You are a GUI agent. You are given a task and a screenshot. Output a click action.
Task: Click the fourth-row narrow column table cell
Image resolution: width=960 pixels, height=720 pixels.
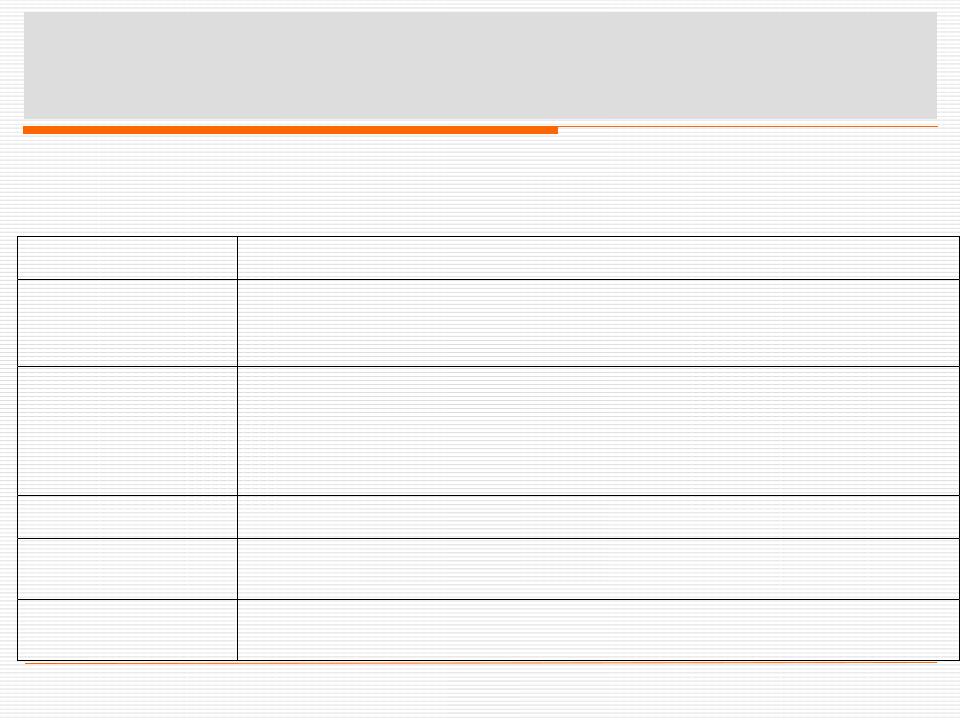tap(127, 517)
